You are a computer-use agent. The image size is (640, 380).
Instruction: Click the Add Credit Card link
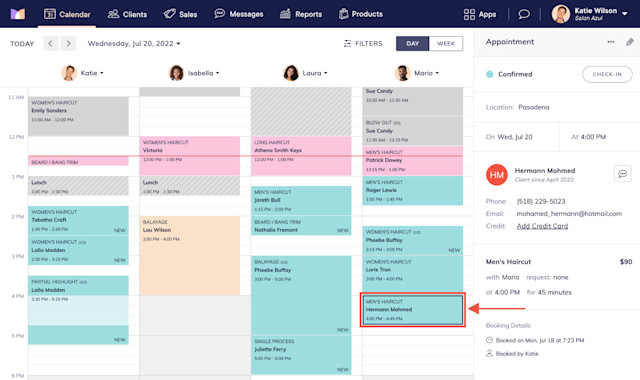point(542,226)
